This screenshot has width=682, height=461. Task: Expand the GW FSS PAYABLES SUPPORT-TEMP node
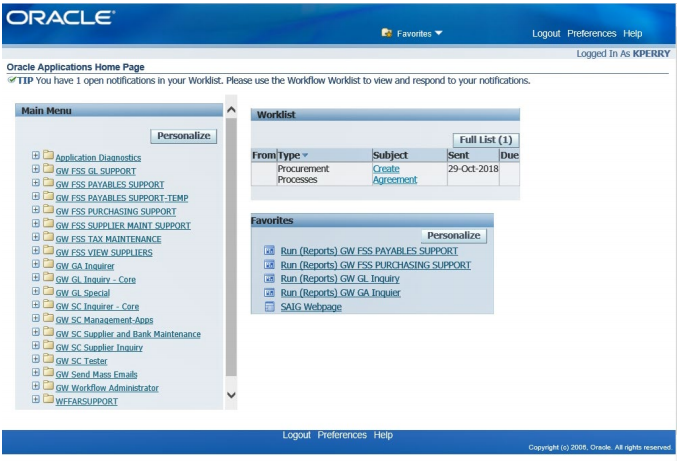click(x=36, y=196)
